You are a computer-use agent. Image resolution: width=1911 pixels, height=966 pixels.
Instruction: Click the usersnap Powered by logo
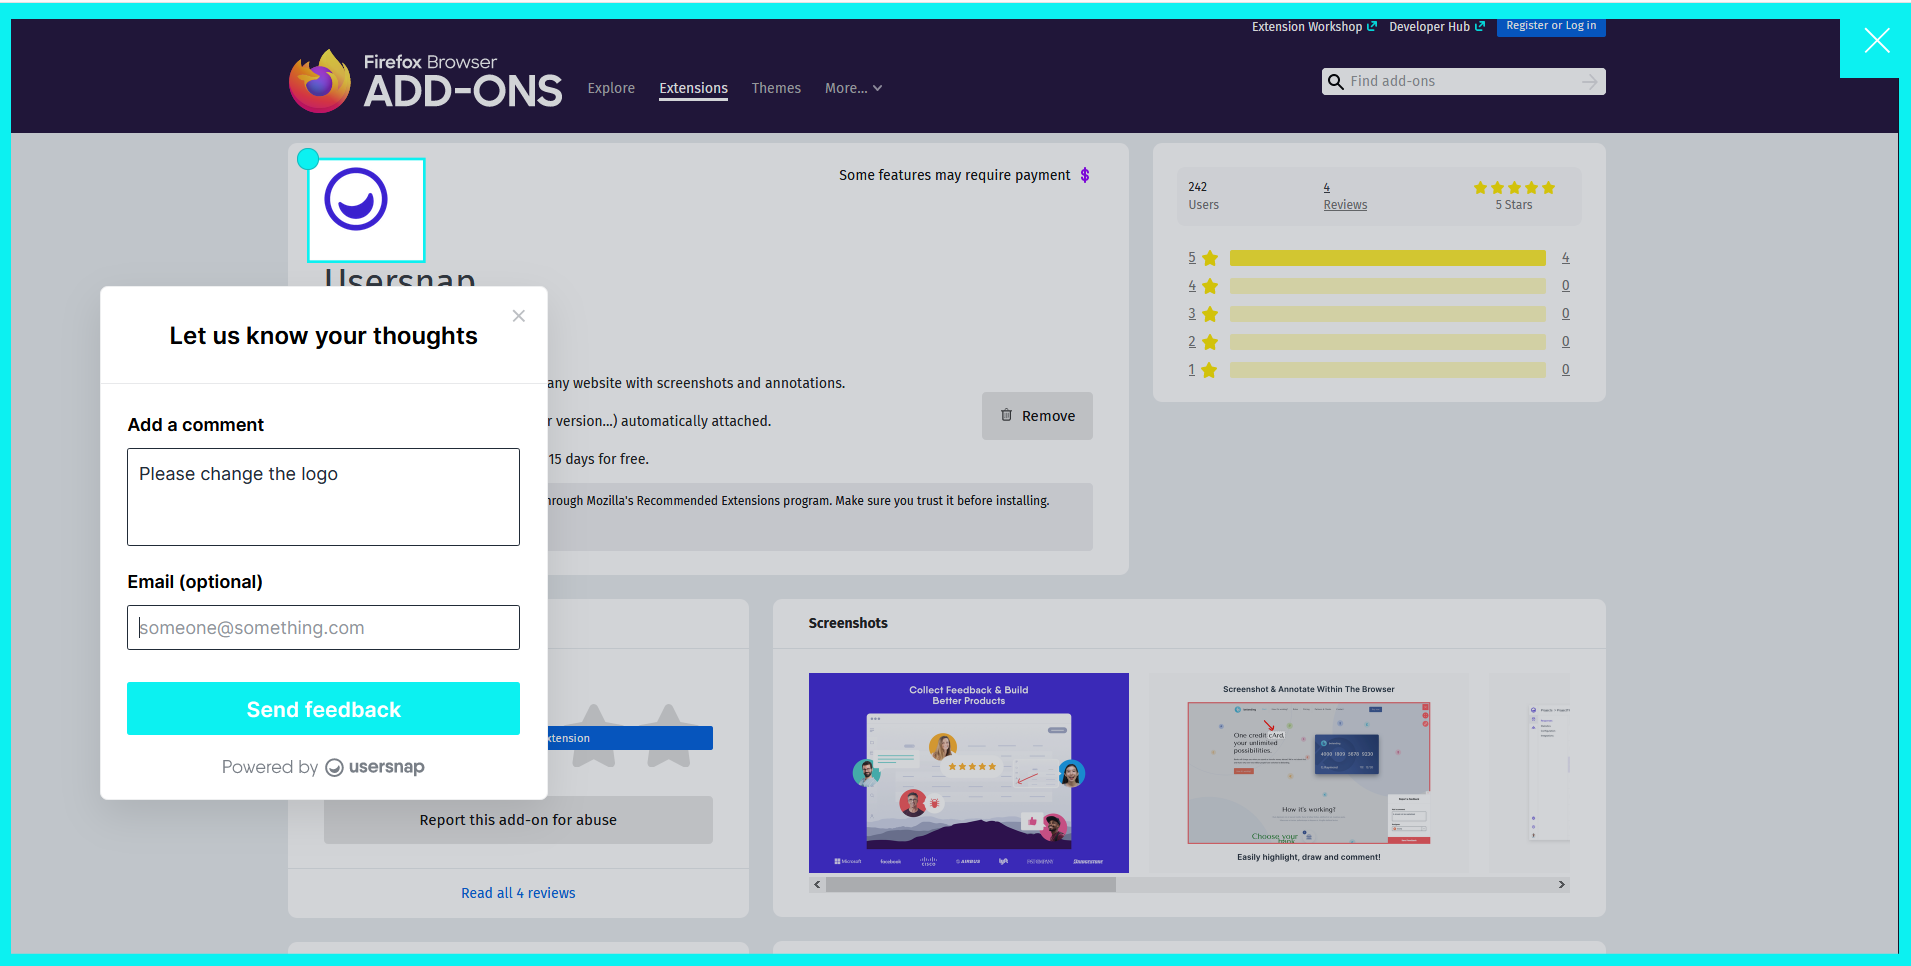tap(375, 767)
